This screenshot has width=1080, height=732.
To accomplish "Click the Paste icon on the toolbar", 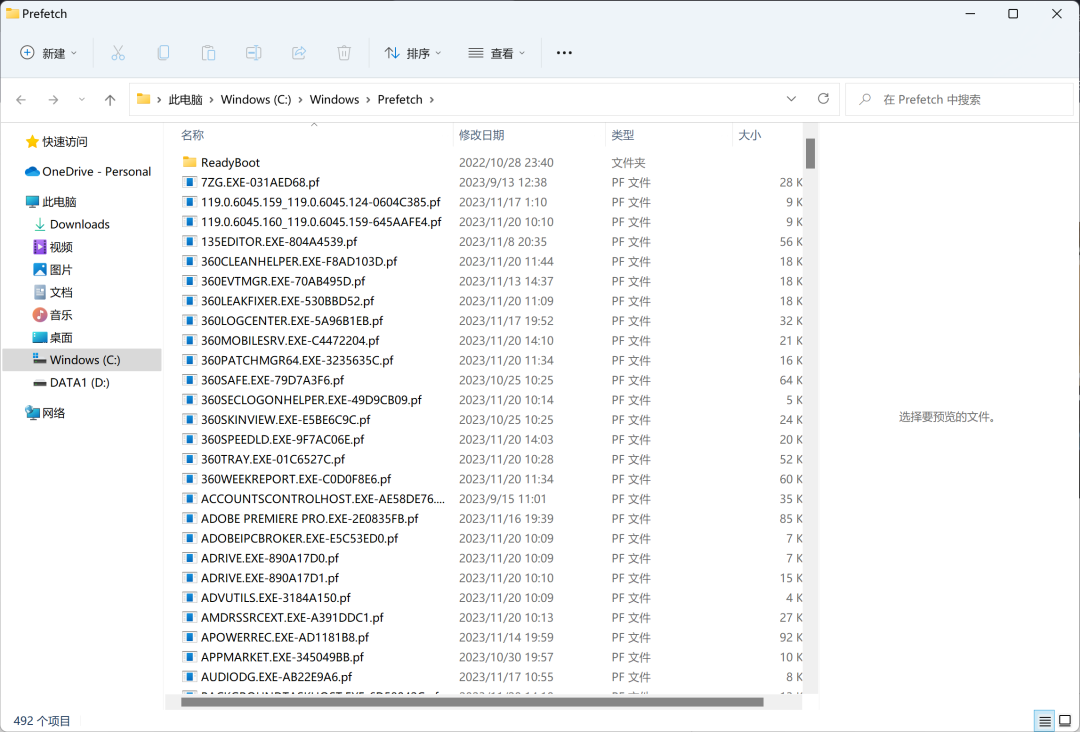I will pyautogui.click(x=208, y=52).
